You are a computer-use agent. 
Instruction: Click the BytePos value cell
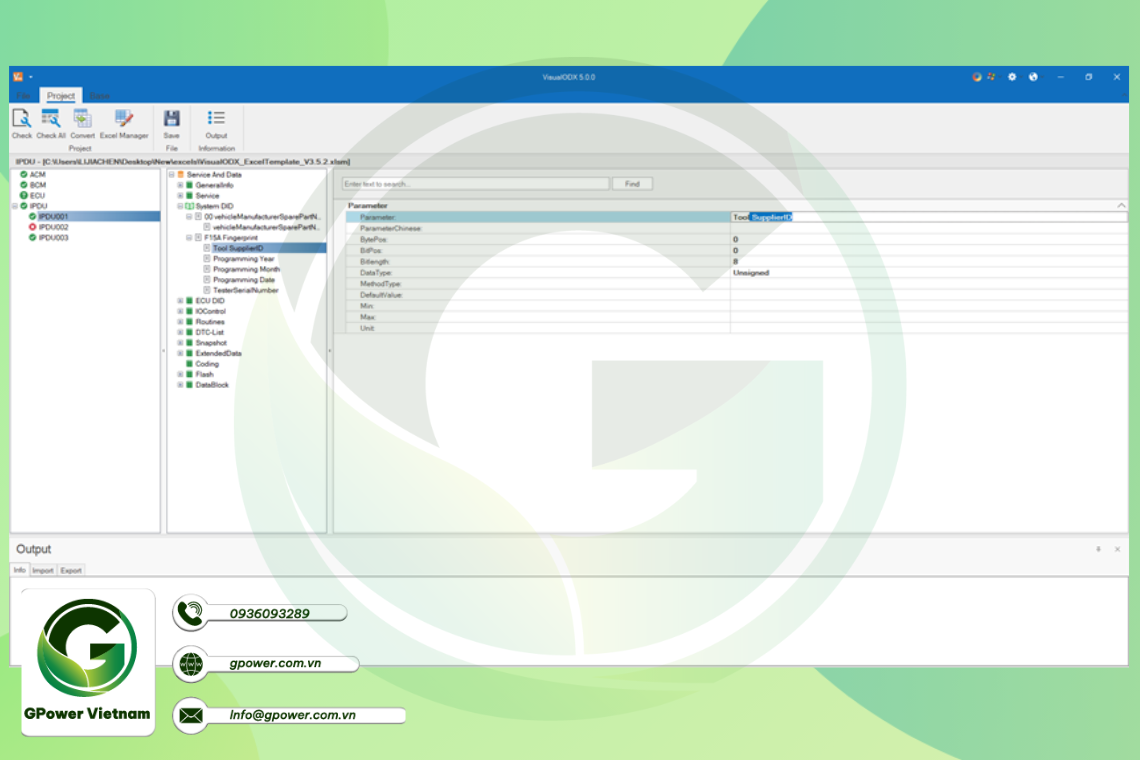[x=929, y=239]
